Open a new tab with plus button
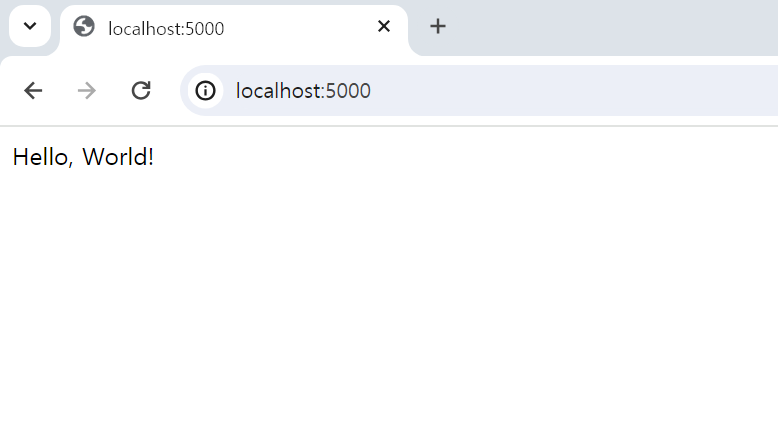 point(438,26)
